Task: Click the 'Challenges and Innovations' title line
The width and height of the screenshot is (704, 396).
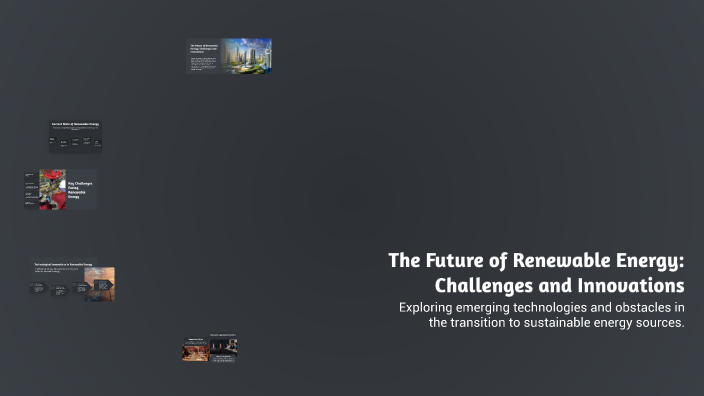Action: pyautogui.click(x=559, y=285)
